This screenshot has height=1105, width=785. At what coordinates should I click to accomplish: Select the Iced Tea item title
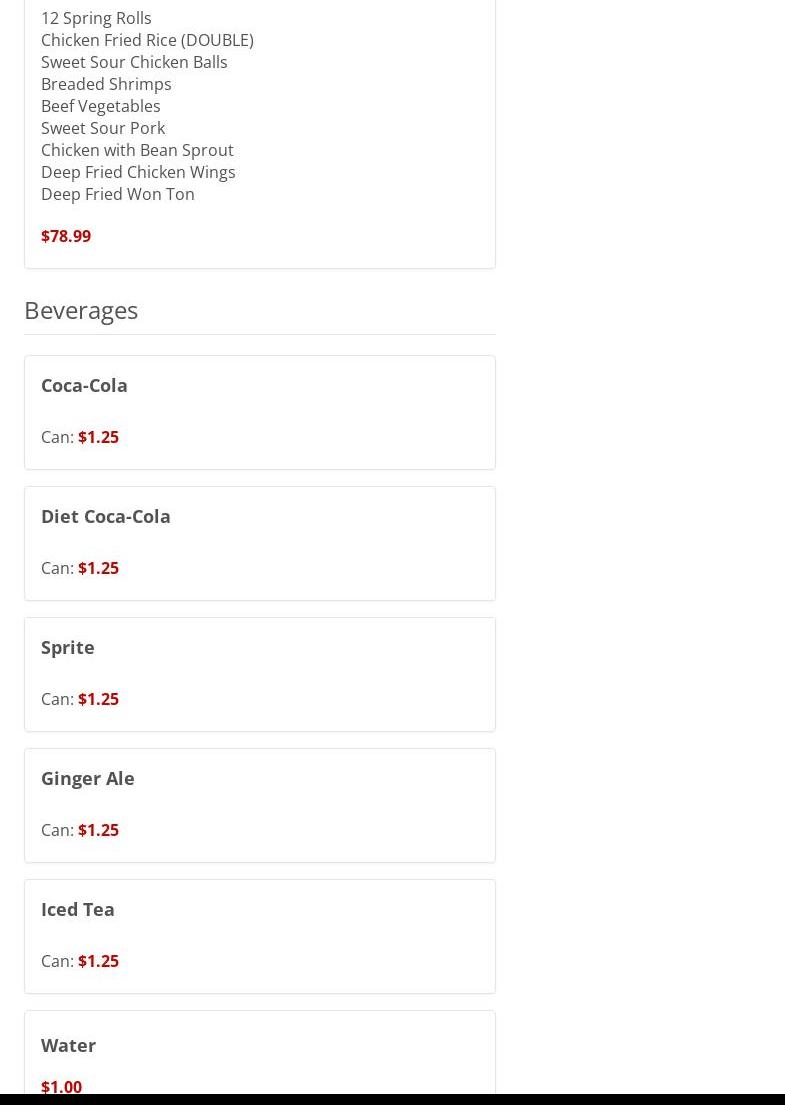tap(77, 909)
